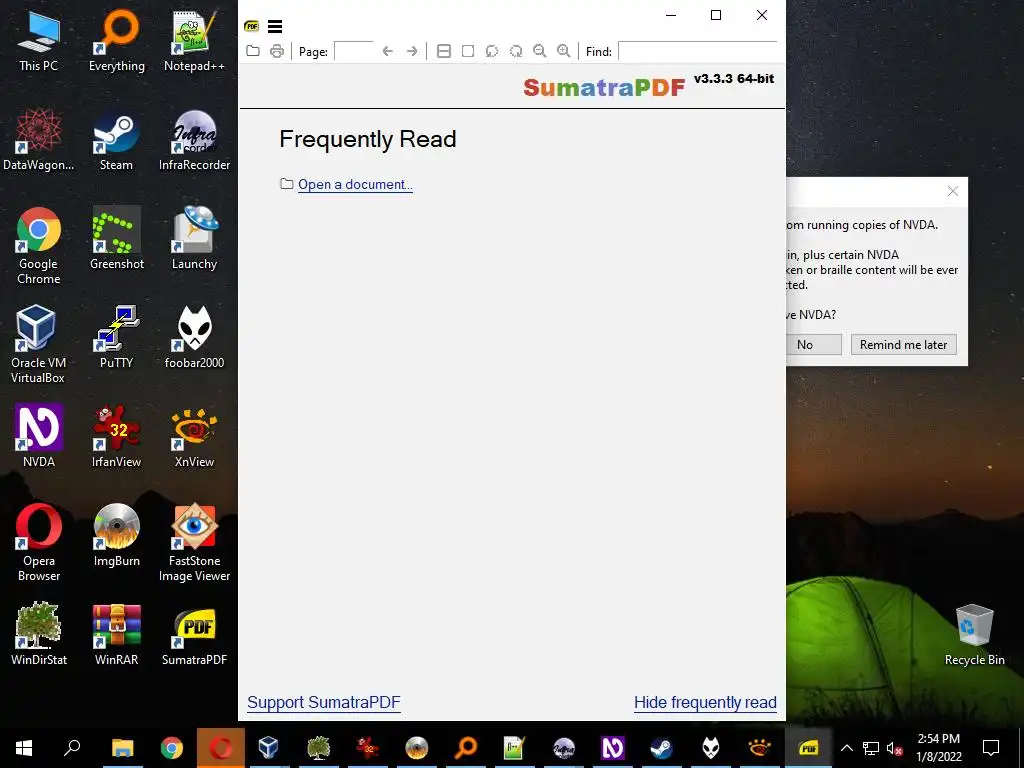Screen dimensions: 1024x768
Task: Click the Find text field
Action: point(697,51)
